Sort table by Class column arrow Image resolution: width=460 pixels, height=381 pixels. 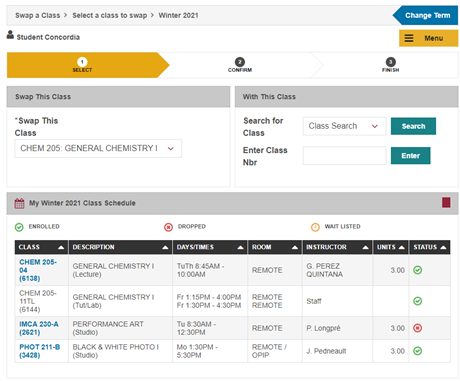61,247
